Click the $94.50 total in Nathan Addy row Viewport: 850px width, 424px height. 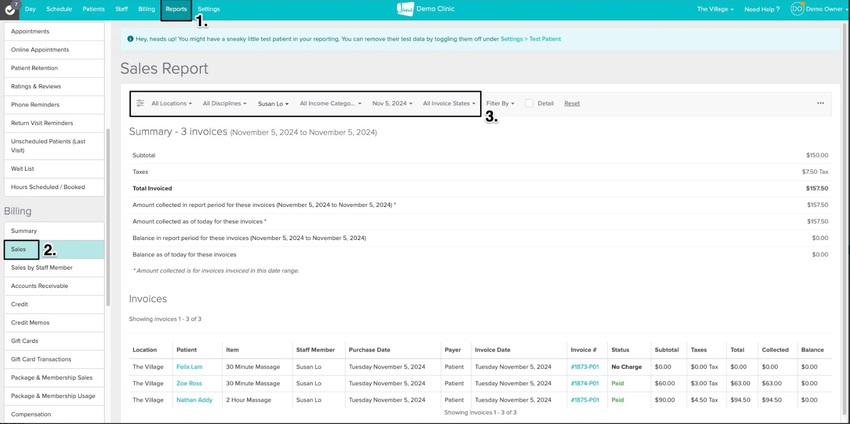click(740, 400)
